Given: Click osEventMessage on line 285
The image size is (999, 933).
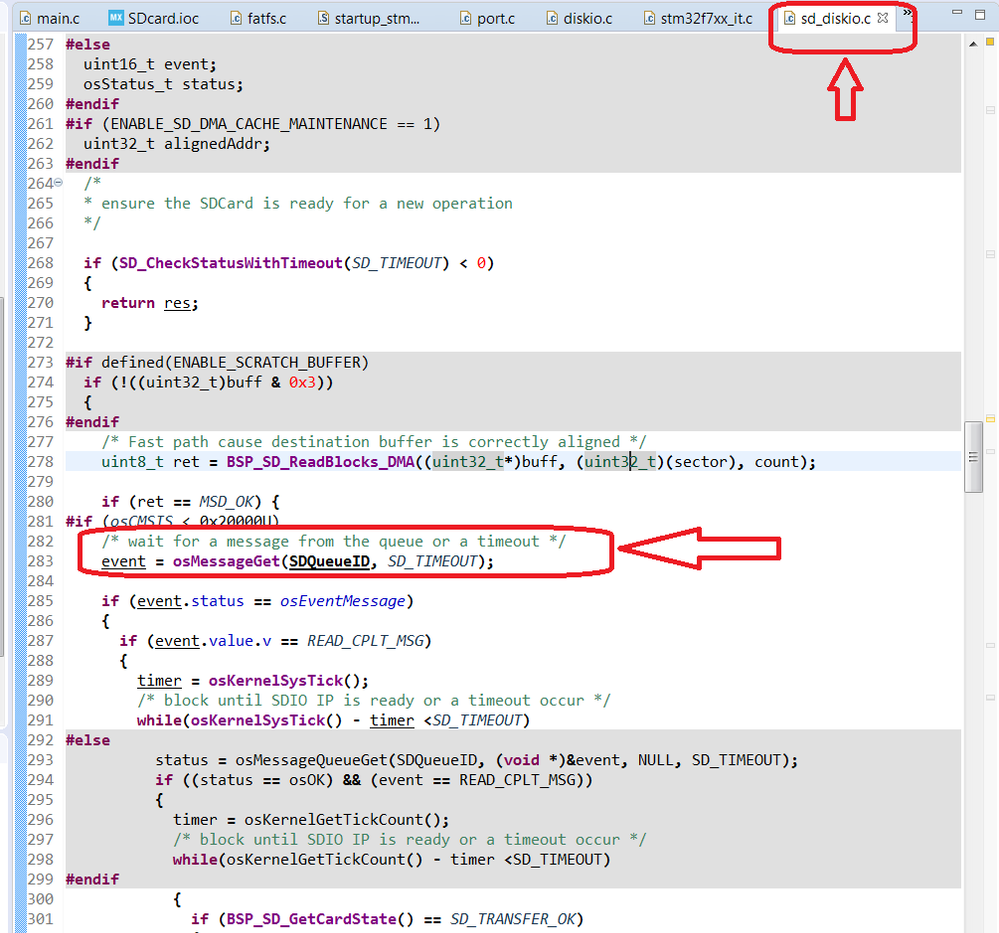Looking at the screenshot, I should [343, 600].
